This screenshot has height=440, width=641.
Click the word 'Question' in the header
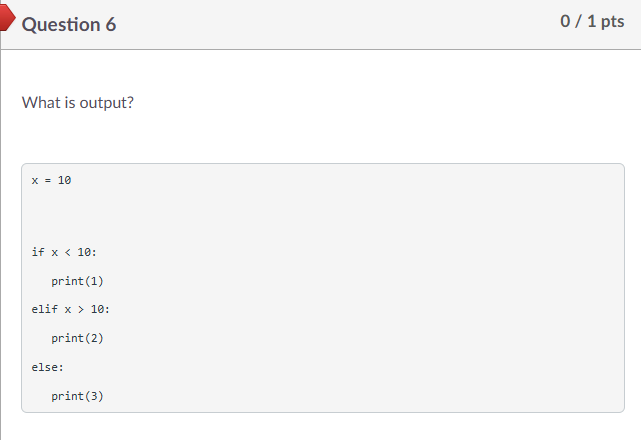click(x=60, y=25)
